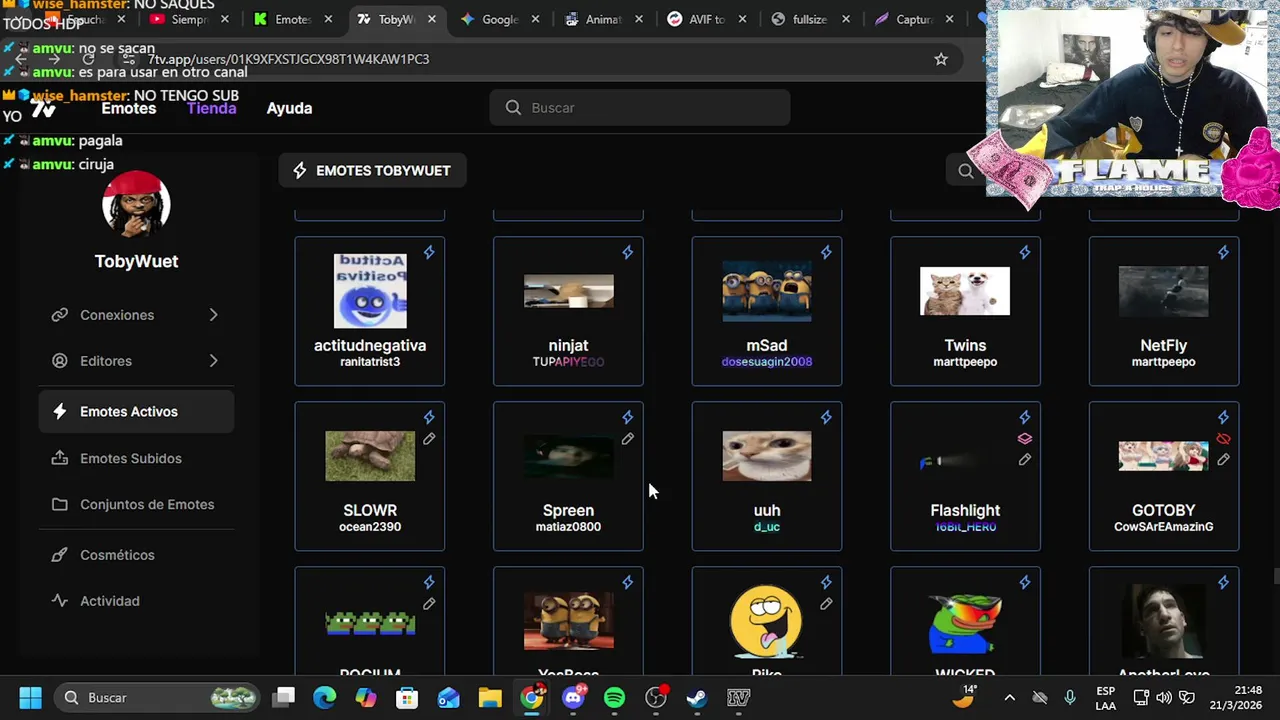Switch to the Animat browser tab
Image resolution: width=1280 pixels, height=720 pixels.
[601, 19]
